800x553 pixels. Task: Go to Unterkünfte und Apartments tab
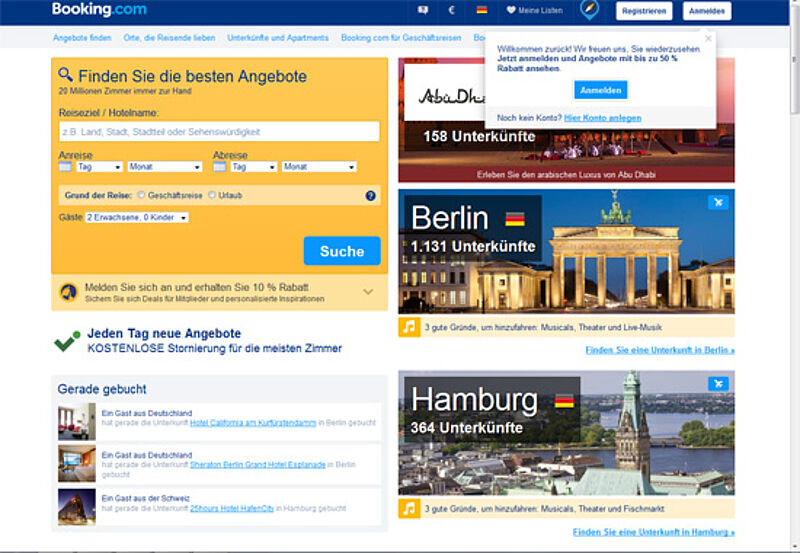278,38
